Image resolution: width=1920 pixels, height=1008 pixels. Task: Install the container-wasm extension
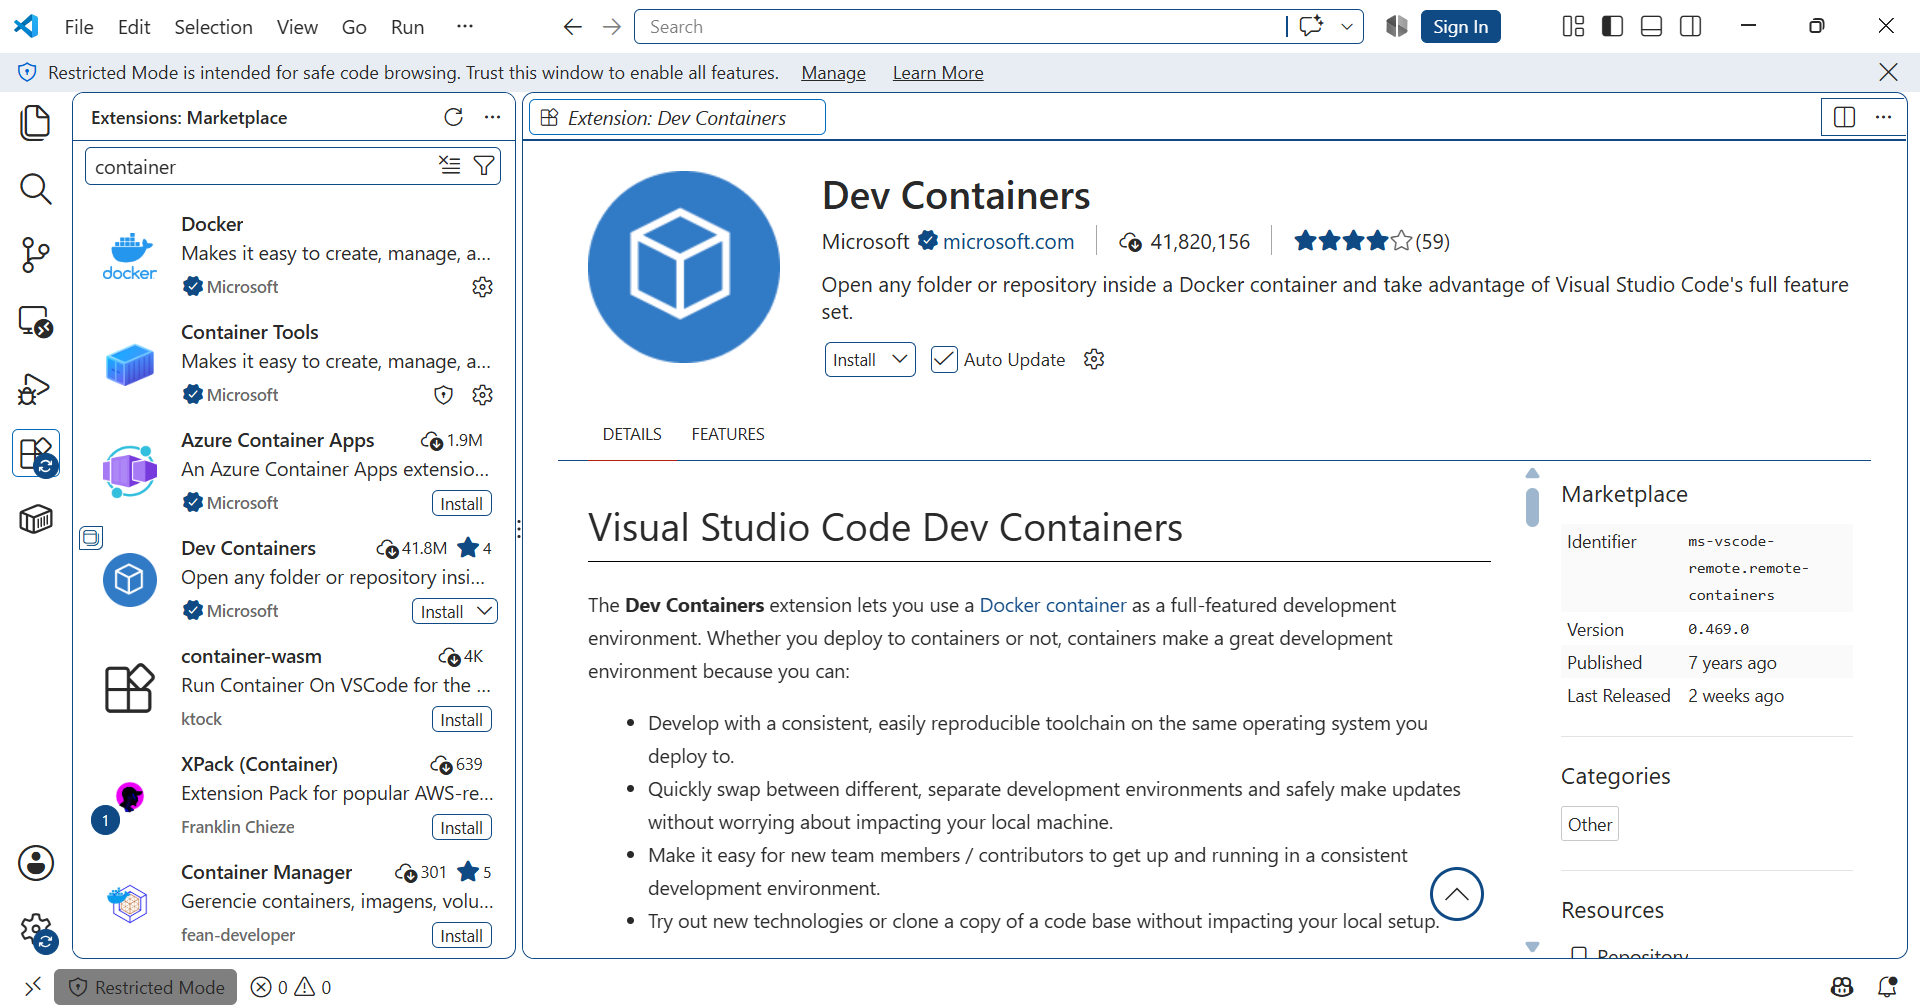tap(462, 719)
